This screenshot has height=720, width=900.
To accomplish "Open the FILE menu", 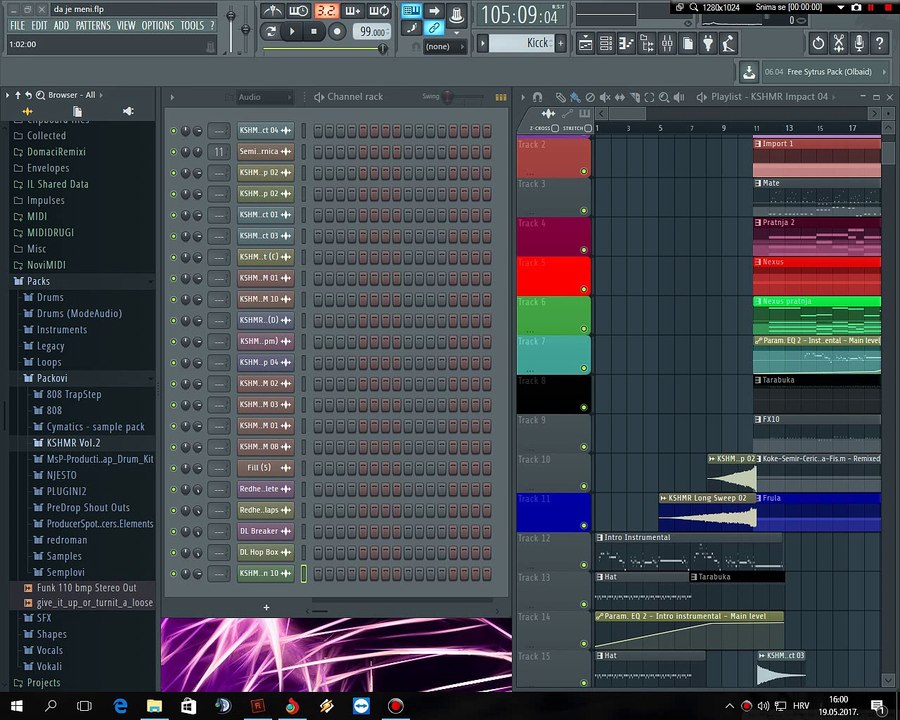I will point(17,26).
